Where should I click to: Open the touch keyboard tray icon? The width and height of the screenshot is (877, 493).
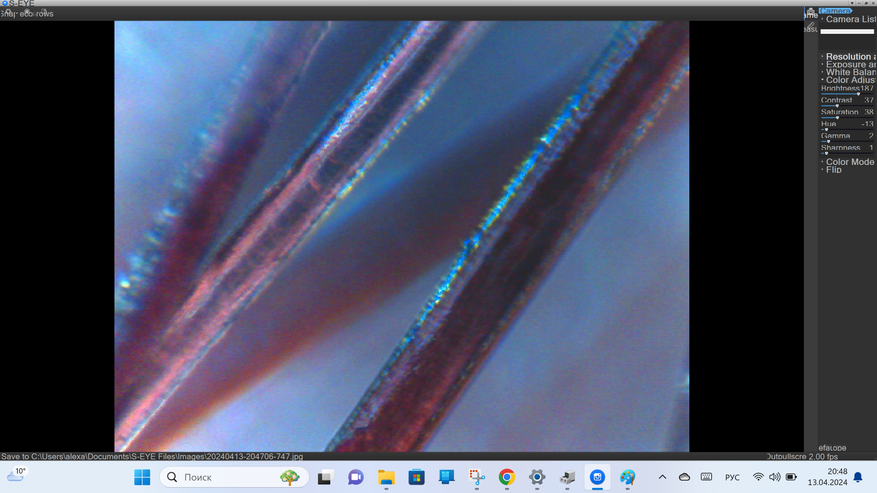(706, 477)
